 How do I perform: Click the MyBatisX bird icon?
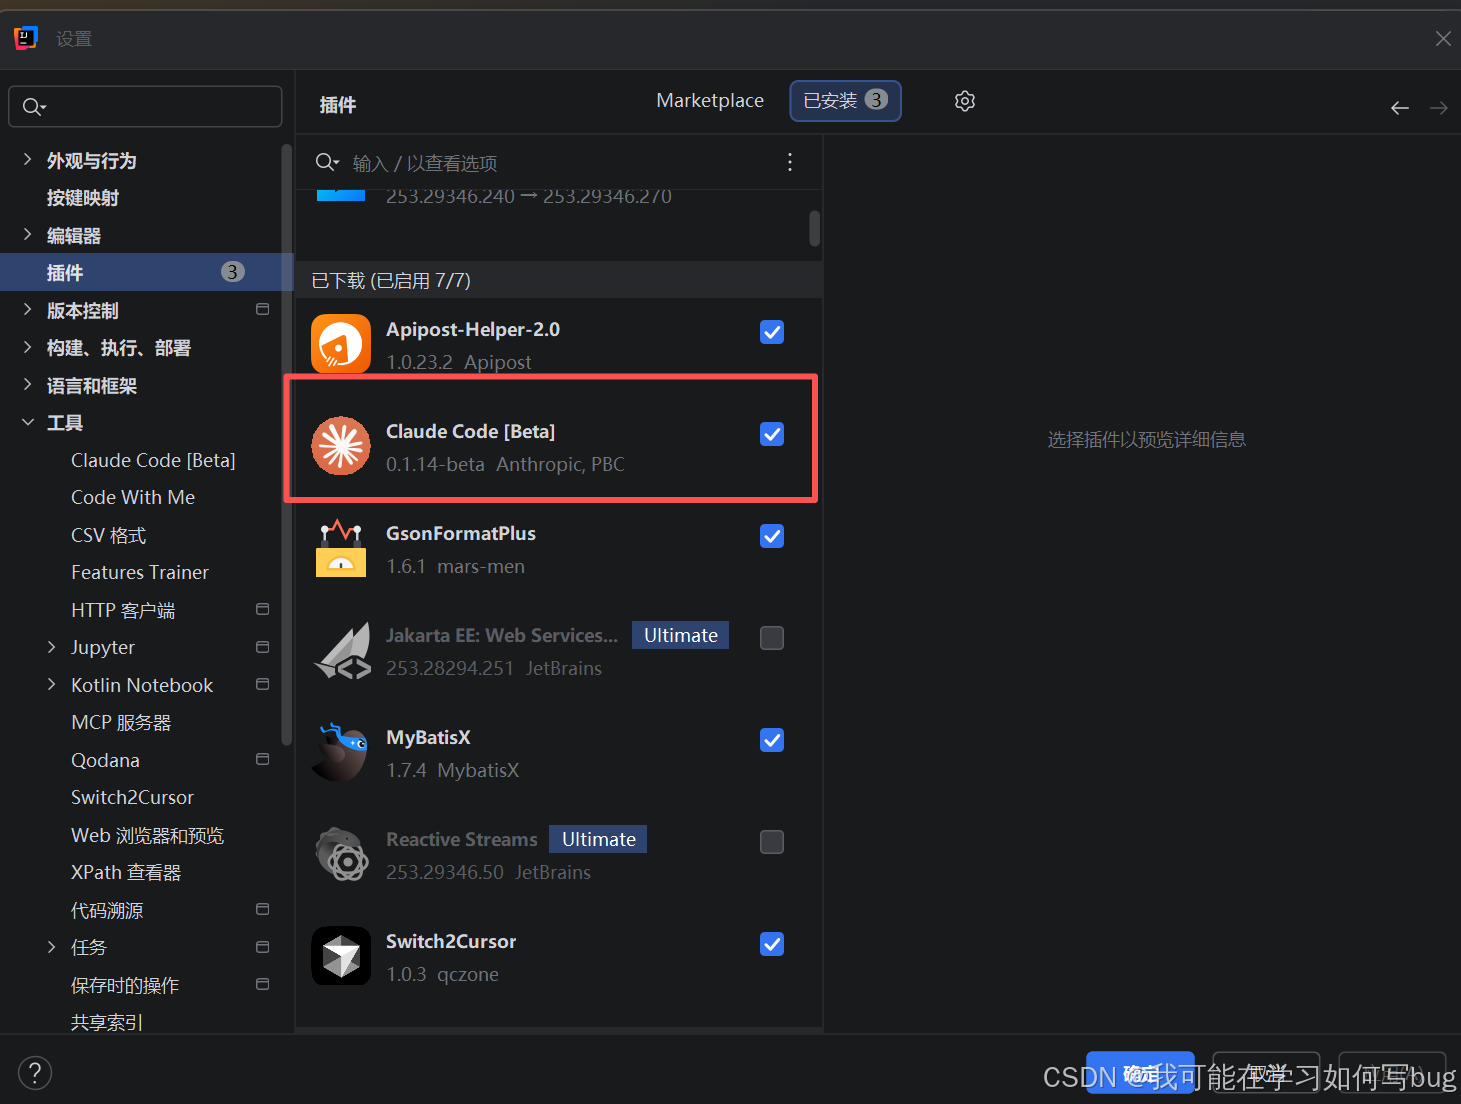click(x=341, y=752)
